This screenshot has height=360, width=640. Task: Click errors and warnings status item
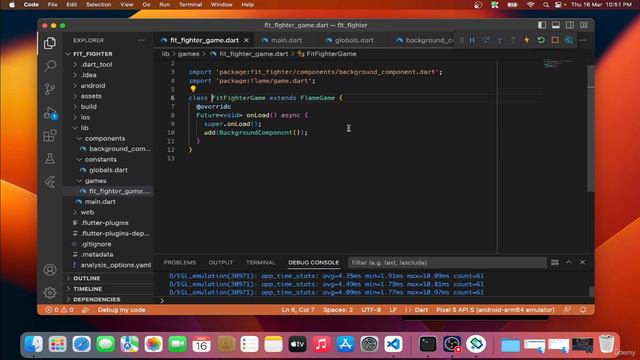click(x=60, y=310)
